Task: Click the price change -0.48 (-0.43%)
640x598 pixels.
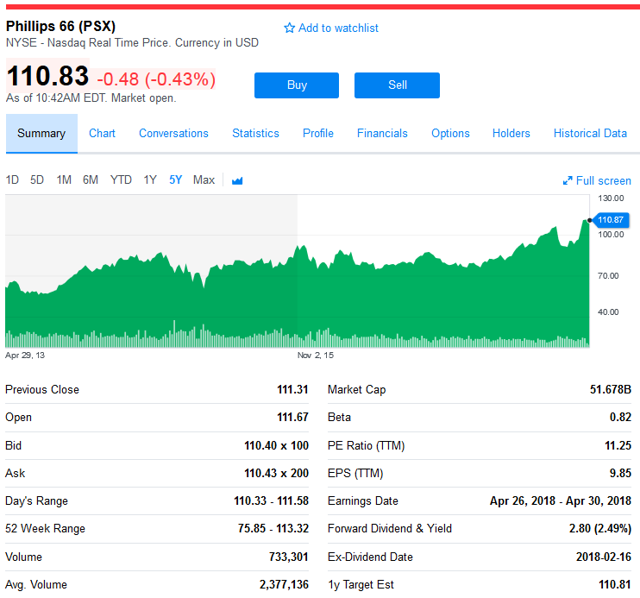Action: click(x=156, y=79)
